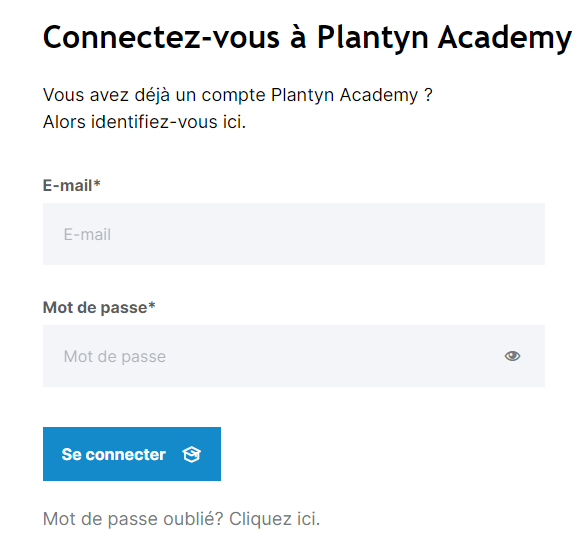Click the 'Mot de passe oublié?' question text

tap(133, 519)
